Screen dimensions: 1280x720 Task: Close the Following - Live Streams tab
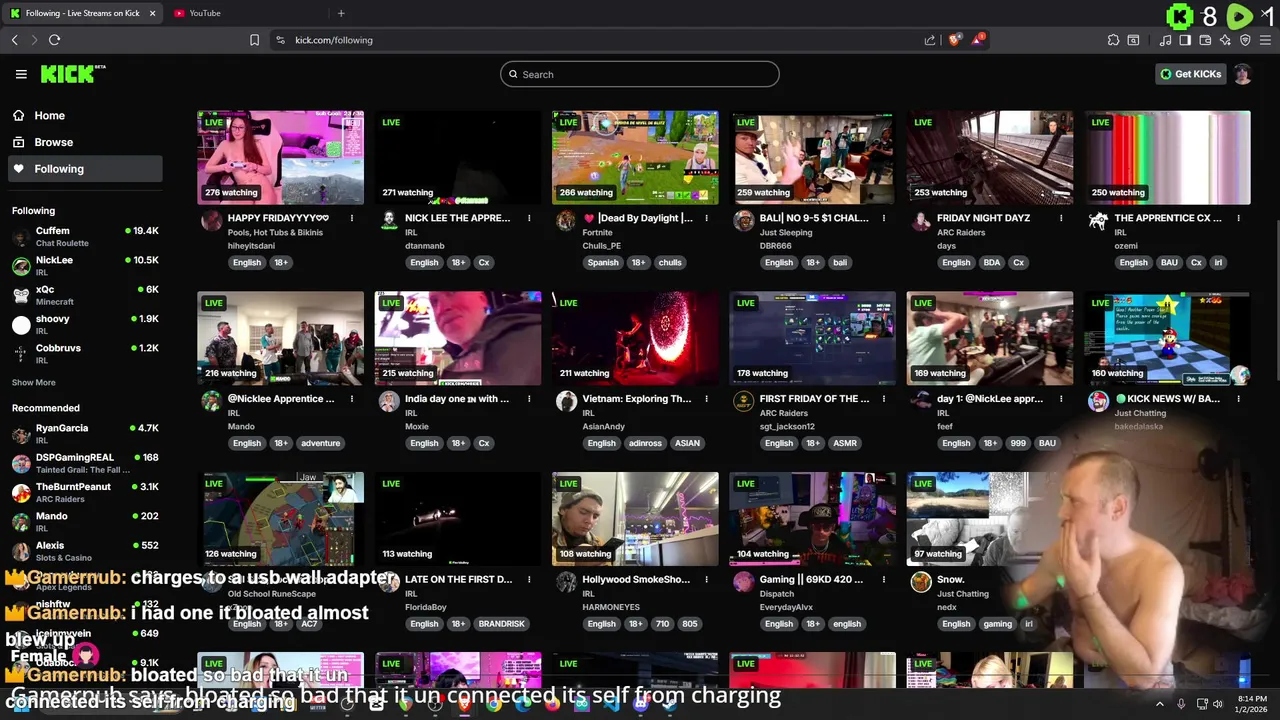pos(152,13)
